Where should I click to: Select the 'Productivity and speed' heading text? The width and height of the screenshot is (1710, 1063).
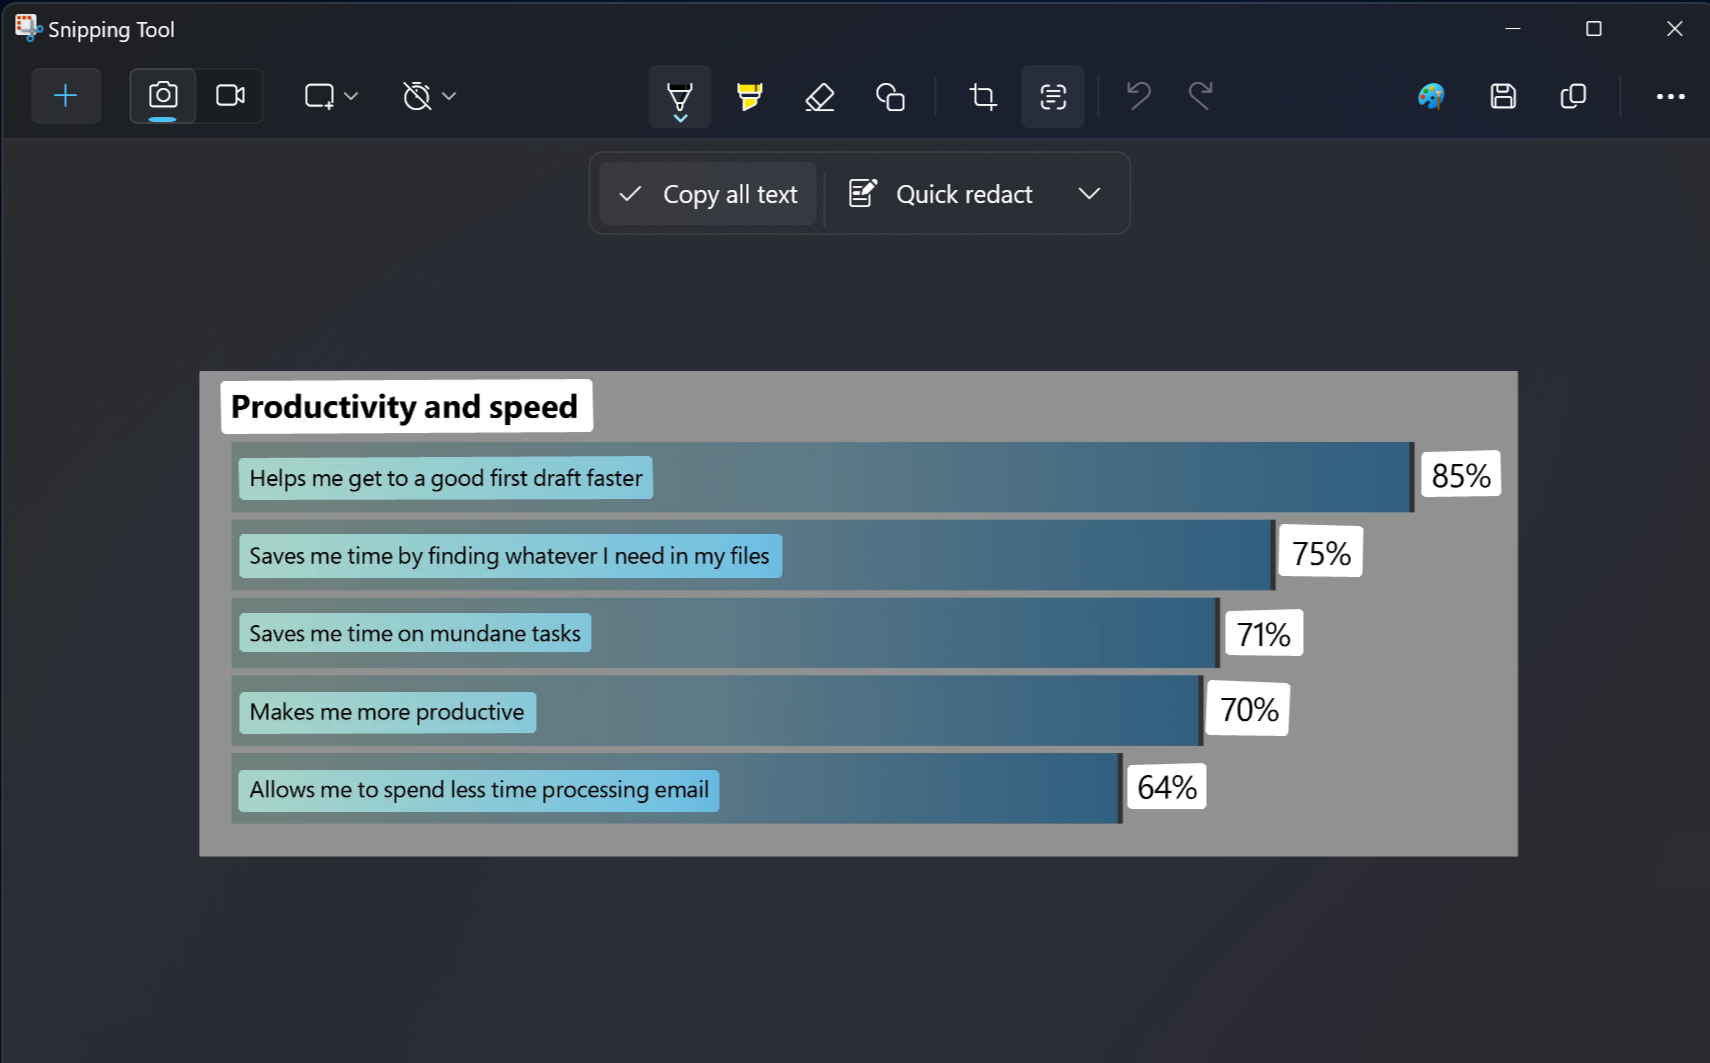coord(404,406)
